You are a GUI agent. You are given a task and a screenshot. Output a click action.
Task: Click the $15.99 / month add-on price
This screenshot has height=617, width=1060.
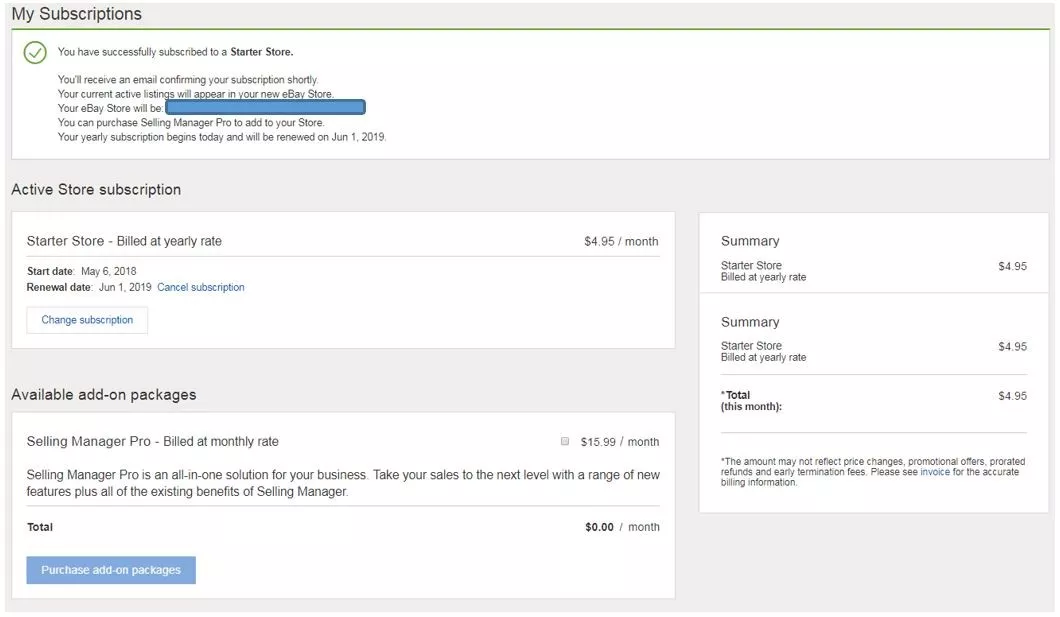[619, 442]
